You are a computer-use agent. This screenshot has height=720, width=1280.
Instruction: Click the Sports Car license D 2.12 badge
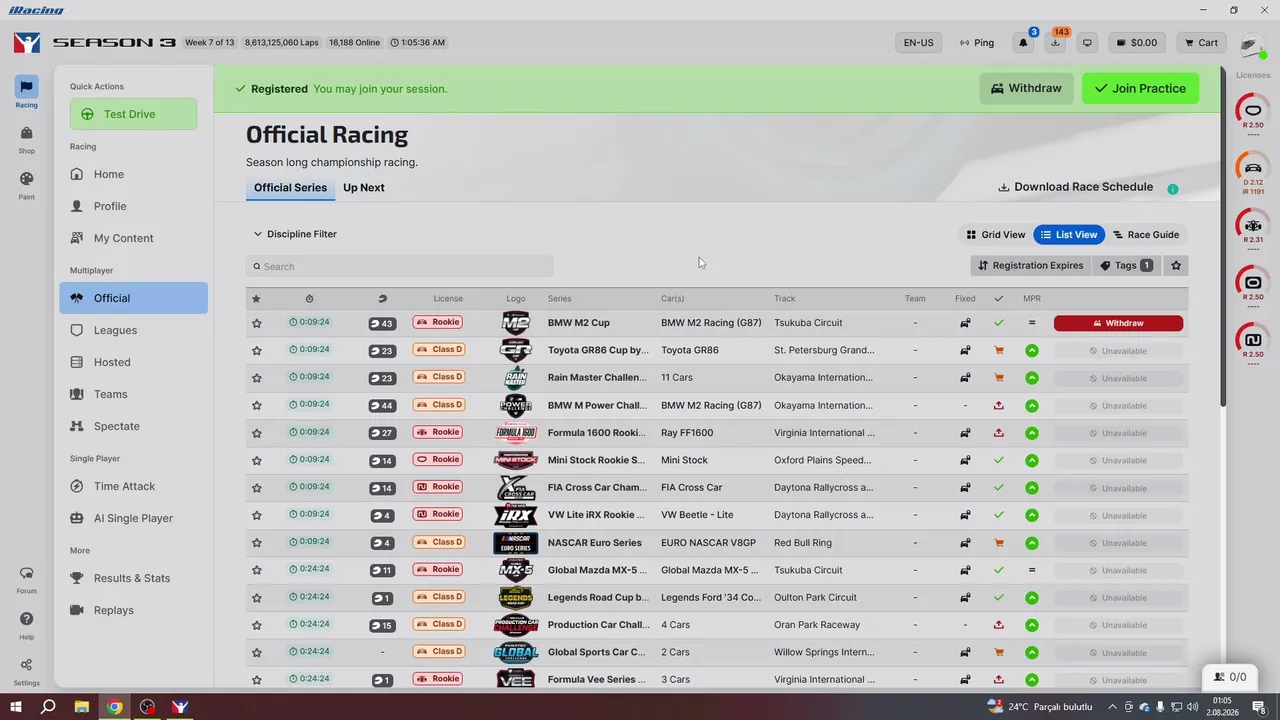(x=1253, y=170)
